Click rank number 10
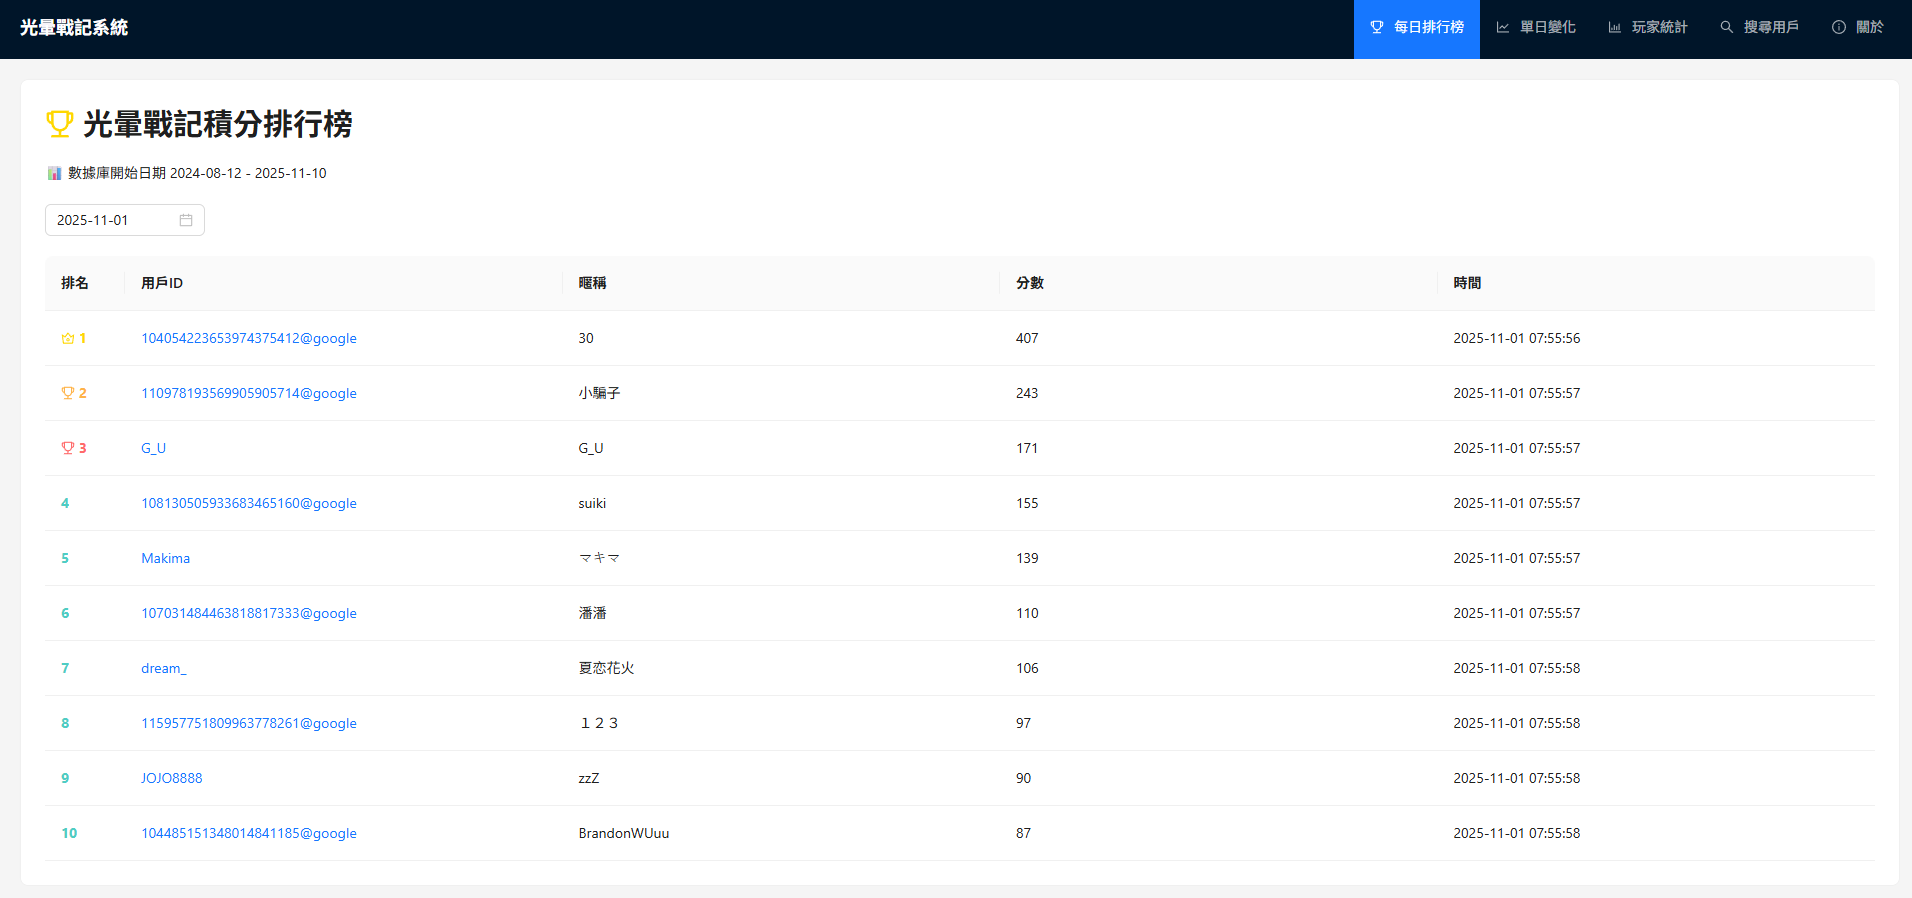The image size is (1912, 898). [69, 833]
